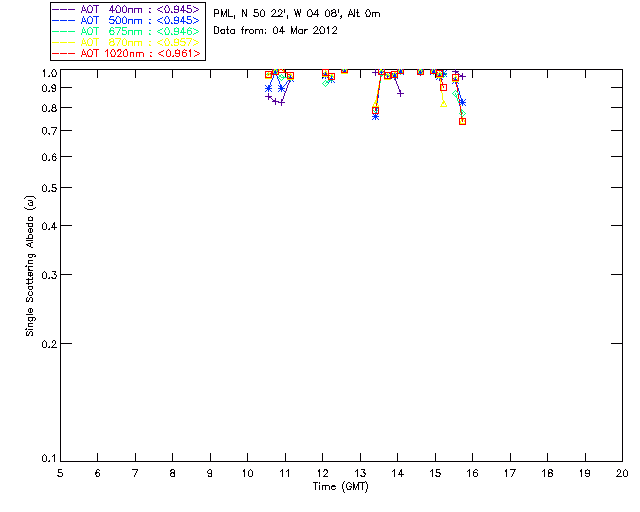Click the blue asterisk marker below 13.4
This screenshot has width=640, height=512.
(x=375, y=116)
